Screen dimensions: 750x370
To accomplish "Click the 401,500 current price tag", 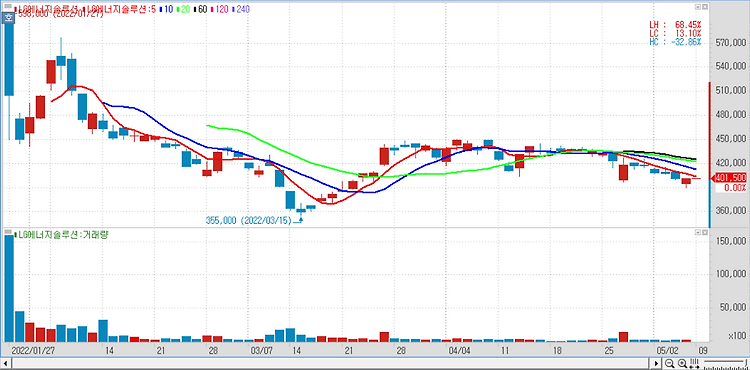I will tap(730, 178).
